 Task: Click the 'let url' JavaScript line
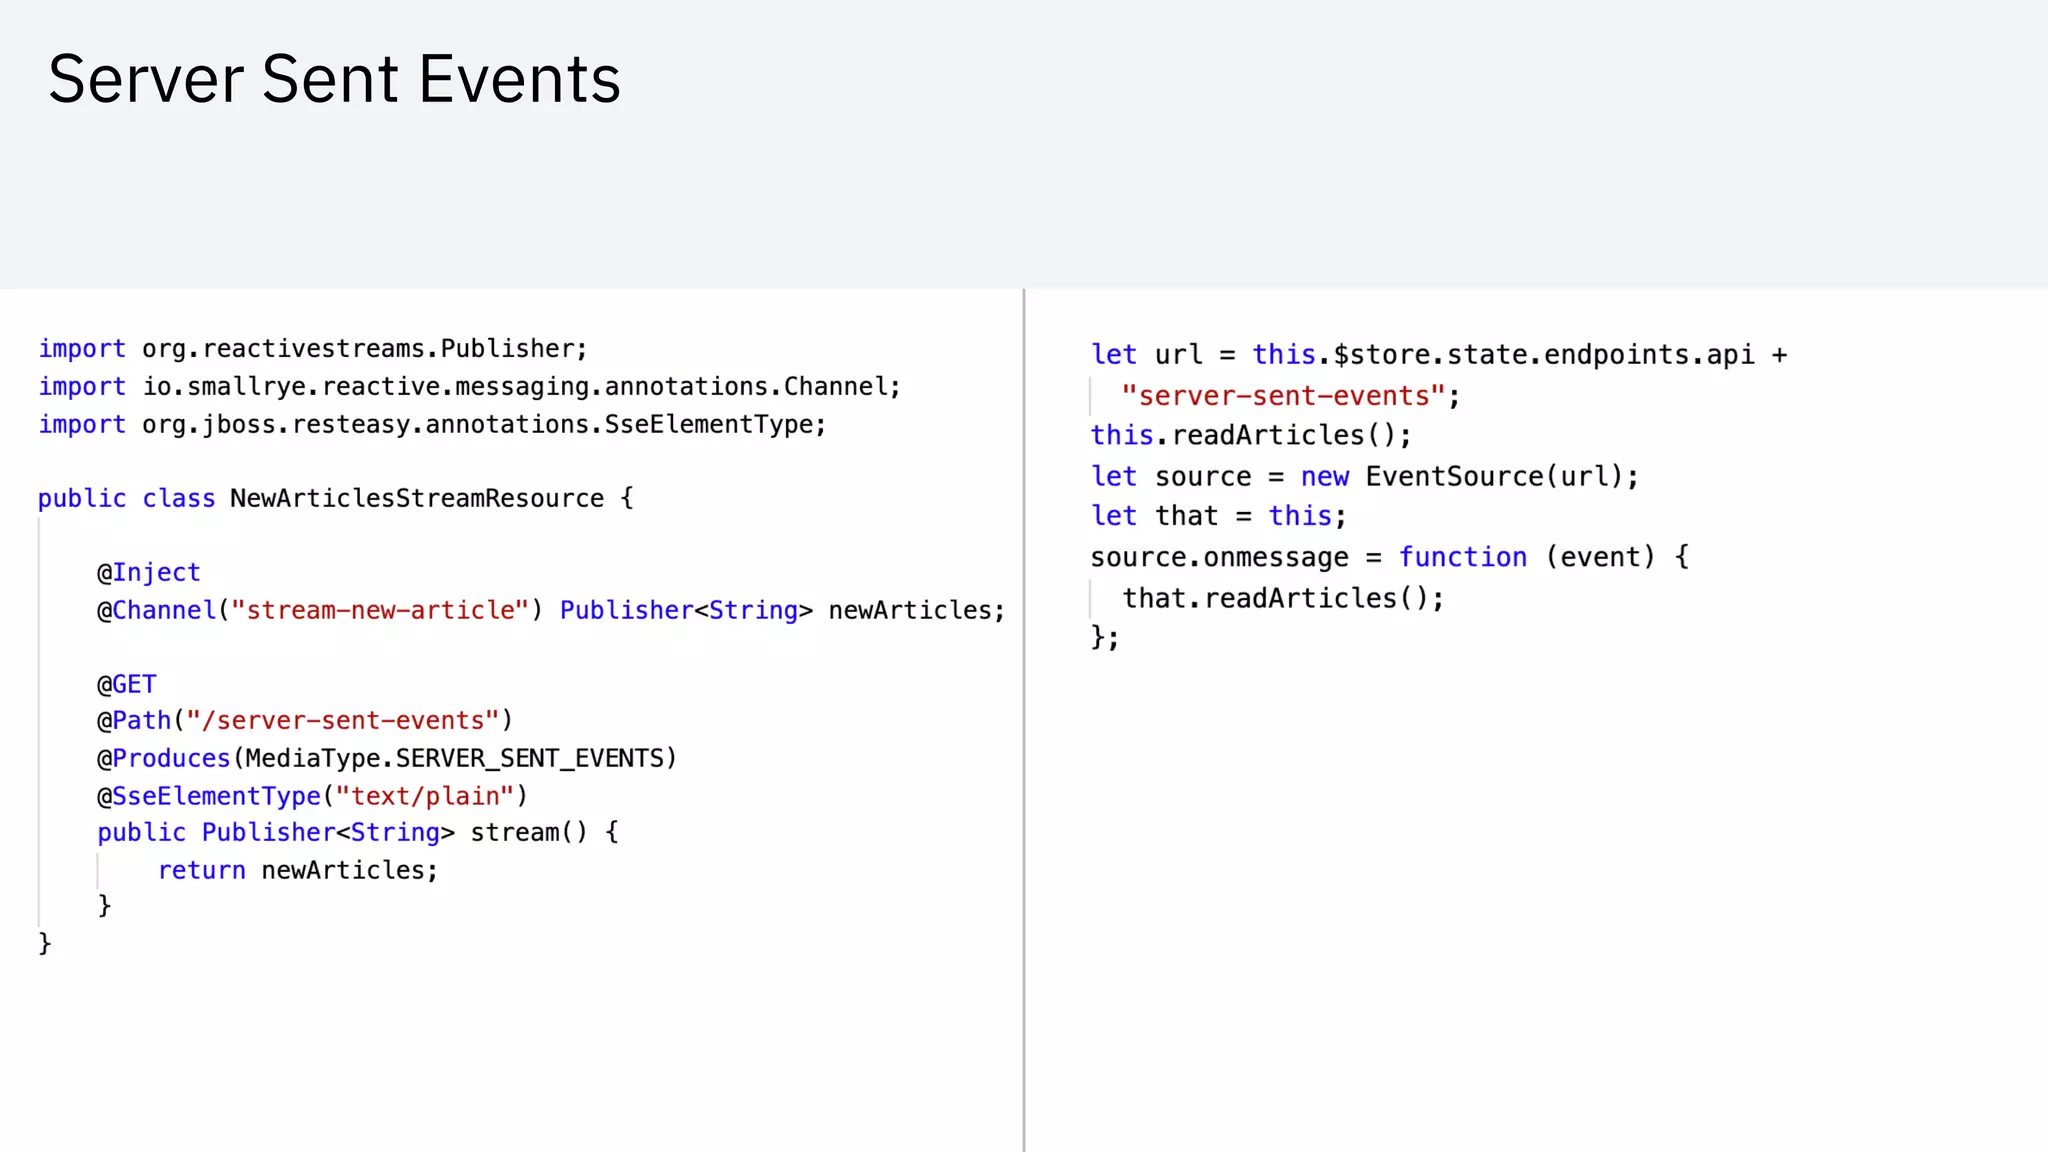1439,355
